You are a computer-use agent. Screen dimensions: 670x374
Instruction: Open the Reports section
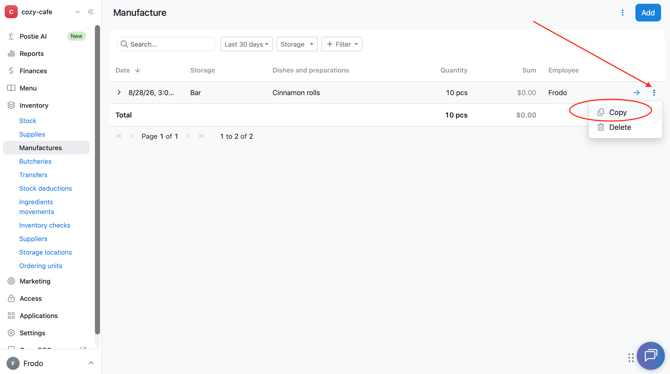pos(32,53)
